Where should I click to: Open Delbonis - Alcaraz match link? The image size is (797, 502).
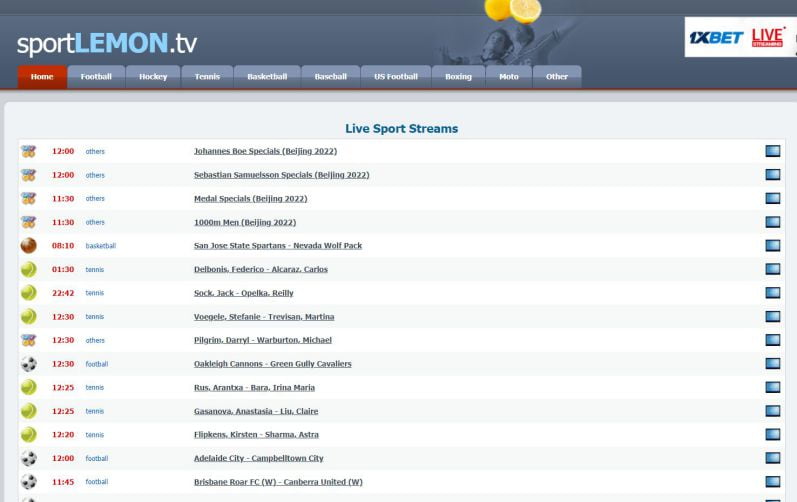pos(261,269)
